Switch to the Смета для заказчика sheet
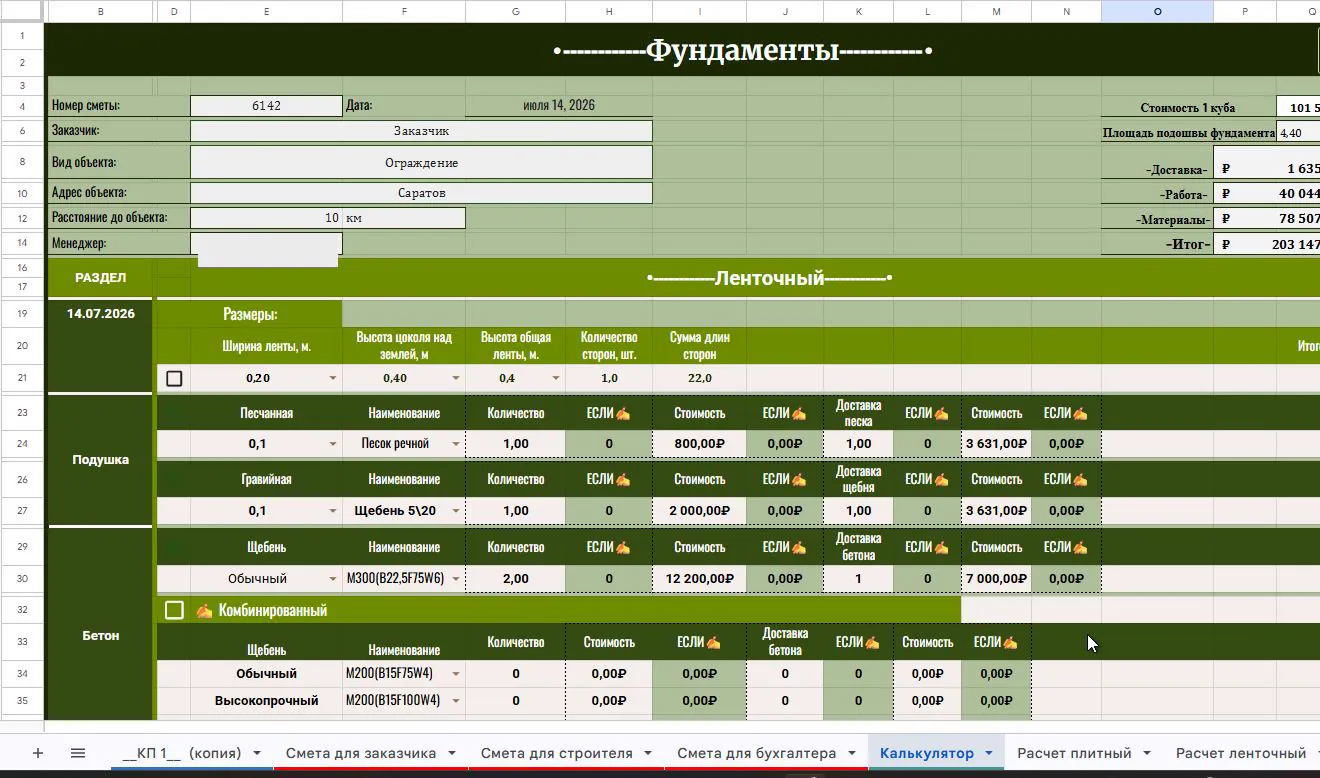1320x778 pixels. click(x=361, y=753)
